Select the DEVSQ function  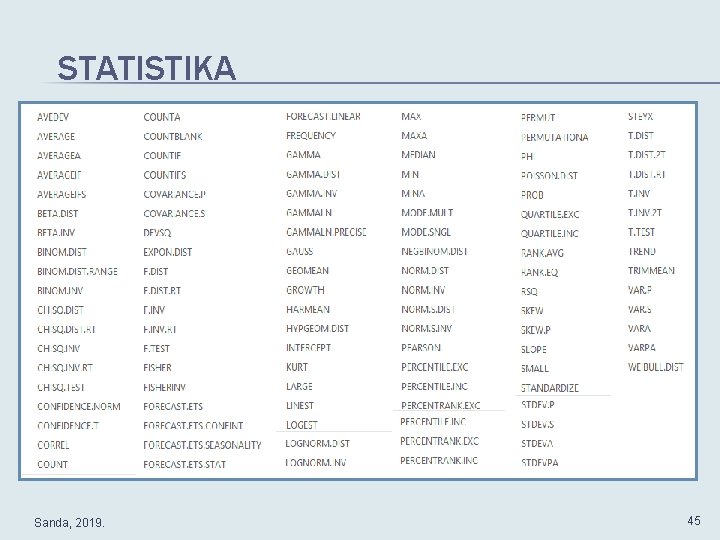coord(157,233)
